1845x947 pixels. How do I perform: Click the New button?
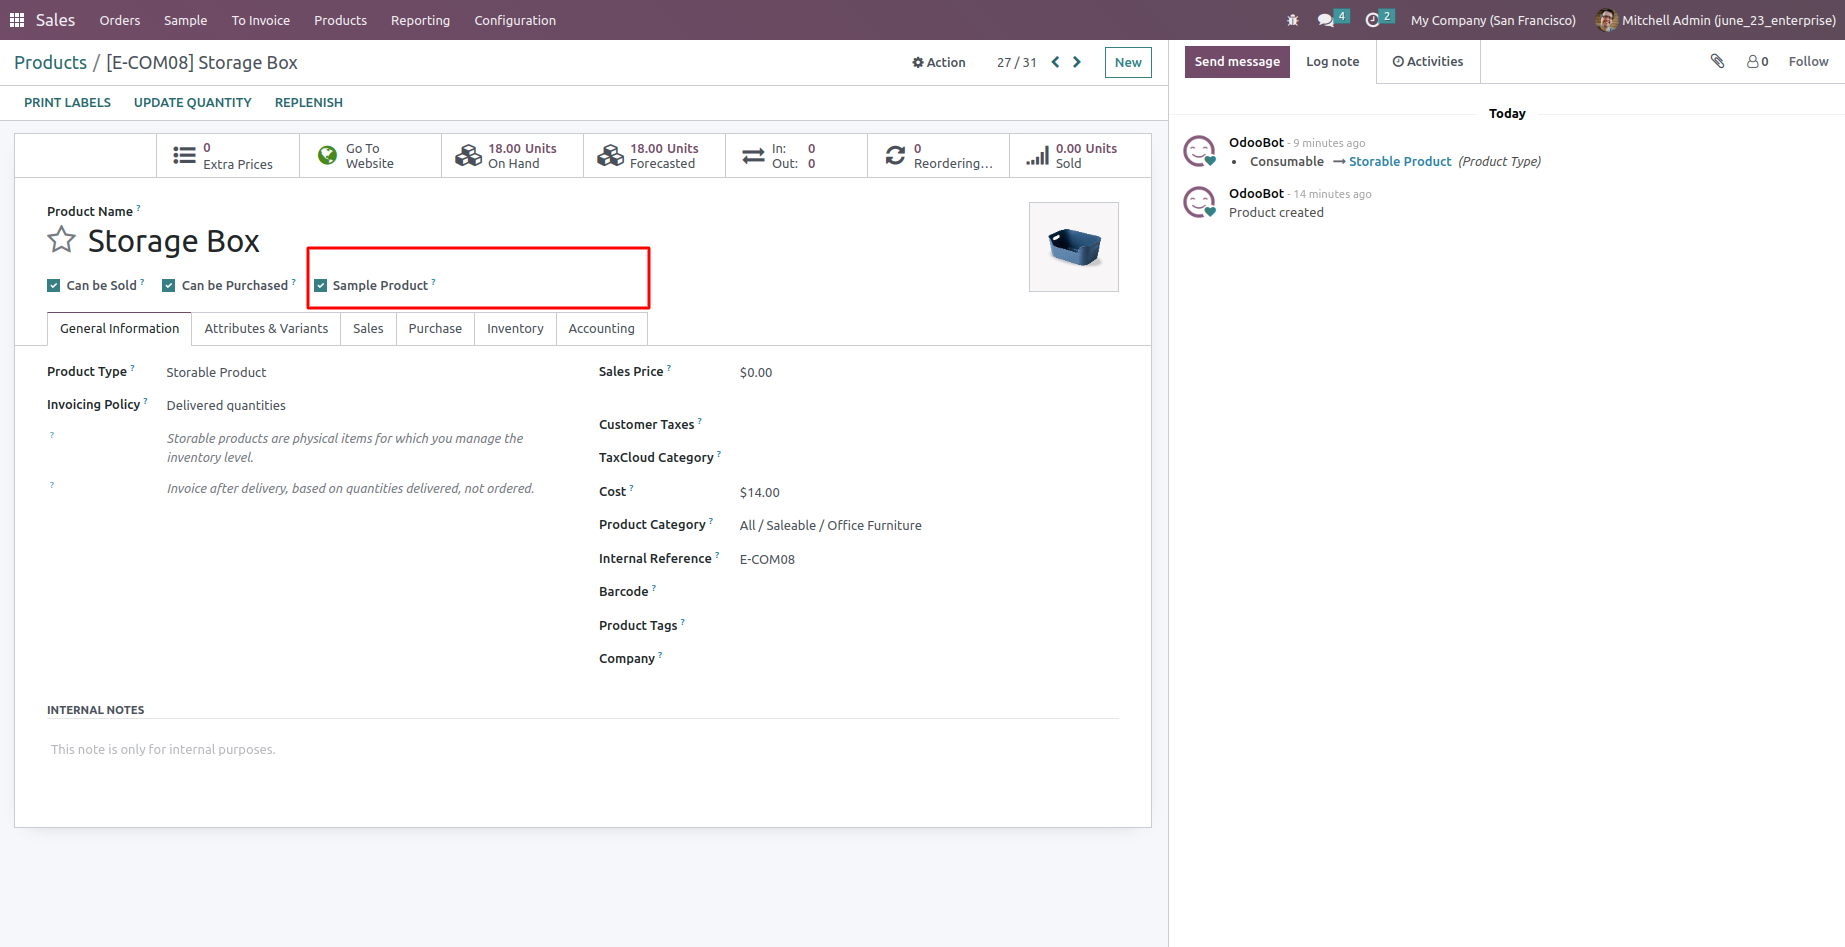[1128, 62]
